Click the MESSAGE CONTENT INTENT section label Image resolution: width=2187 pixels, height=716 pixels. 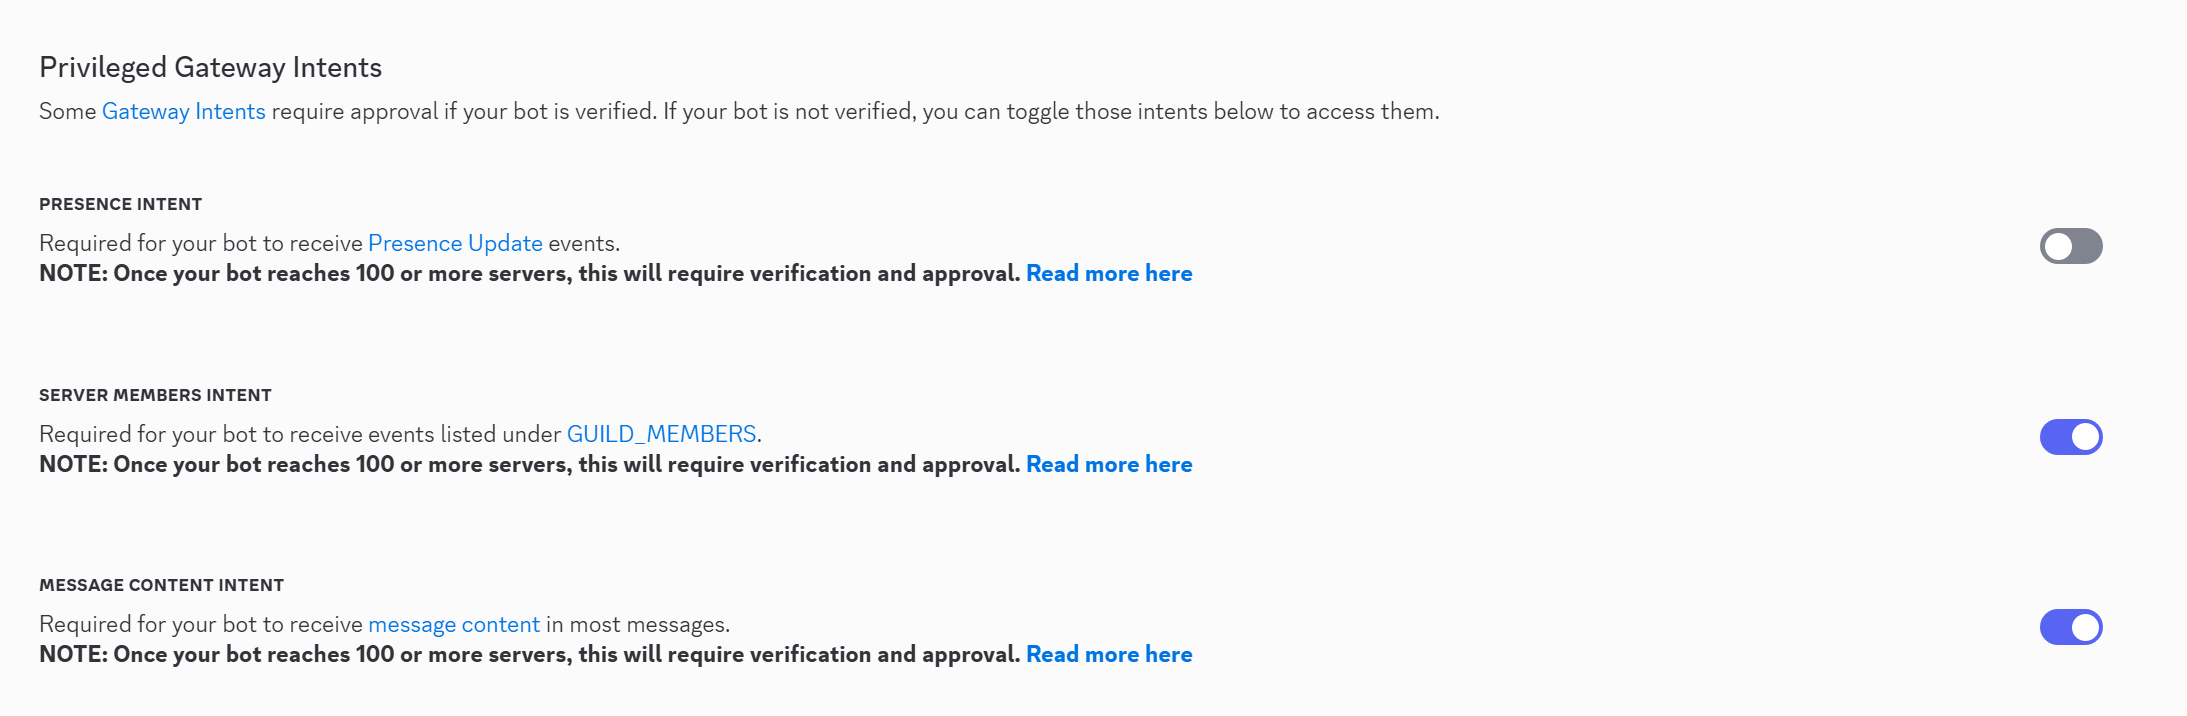[161, 585]
